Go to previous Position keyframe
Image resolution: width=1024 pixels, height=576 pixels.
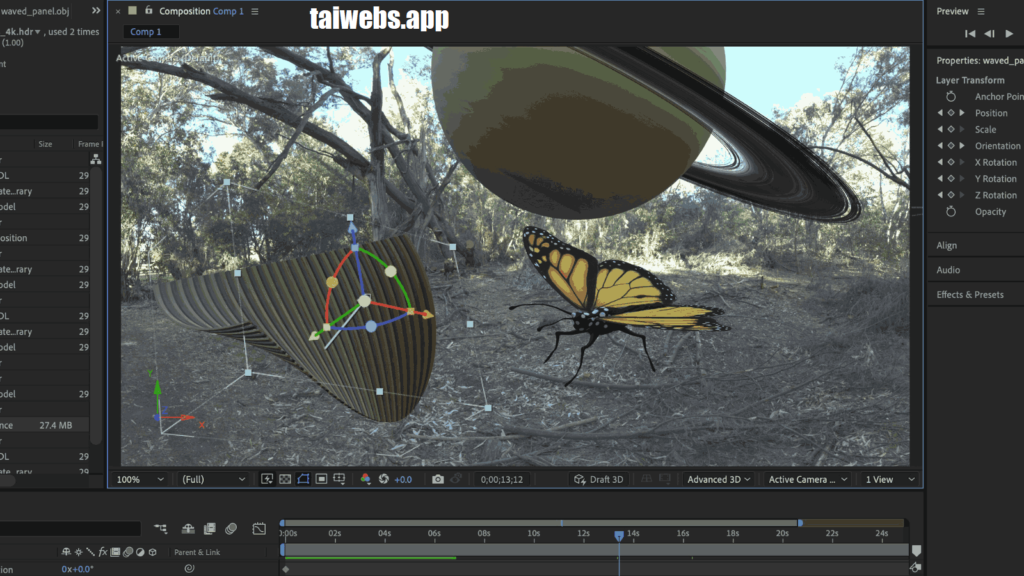[x=940, y=113]
